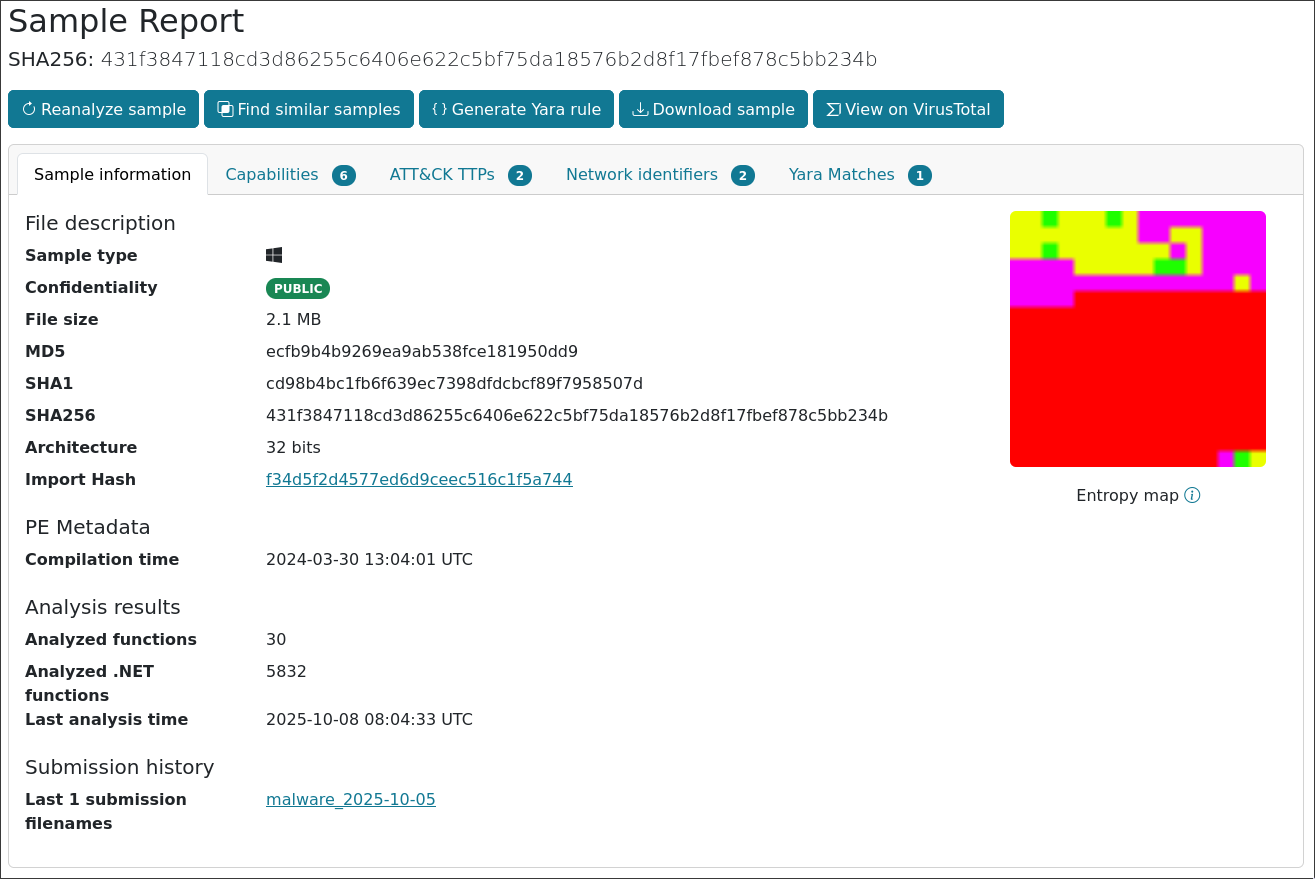Click the Capabilities count badge showing 6
This screenshot has height=879, width=1315.
click(344, 175)
